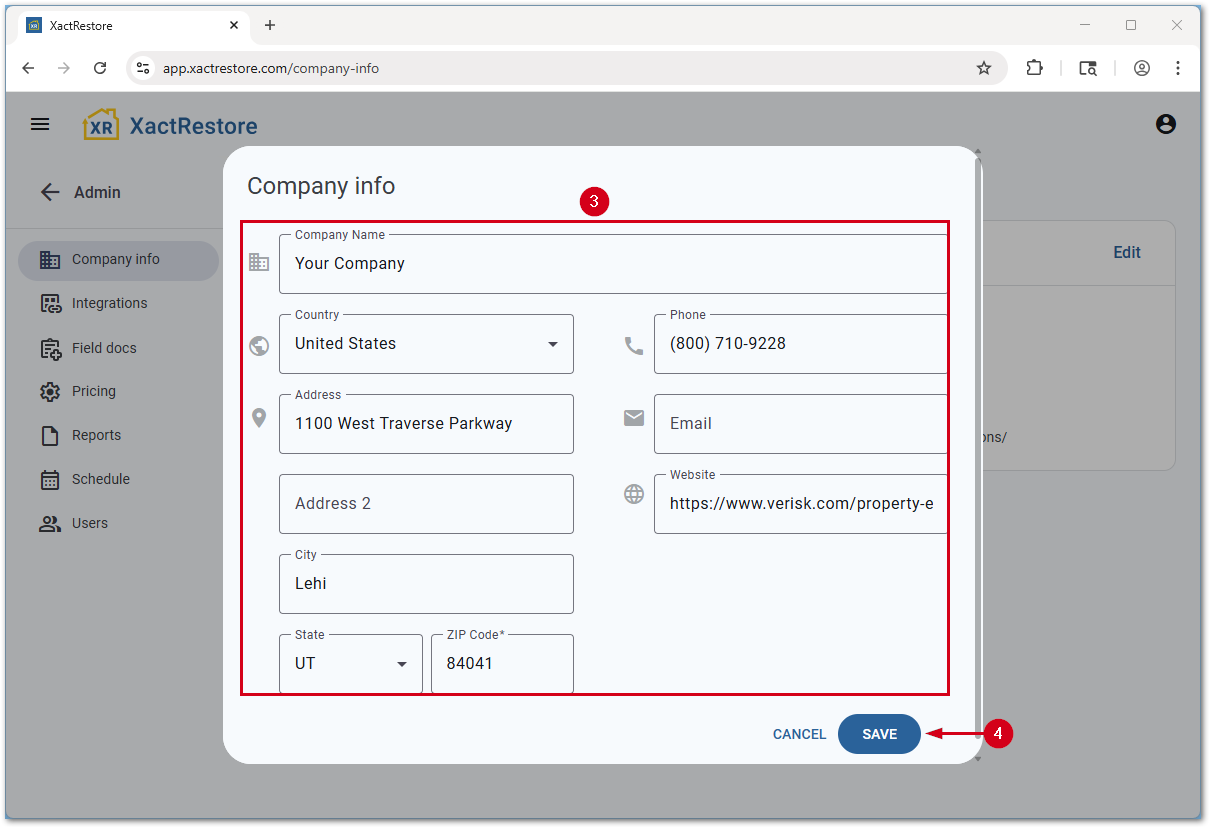Click the Edit link on the card
Viewport: 1210px width, 828px height.
click(x=1127, y=253)
